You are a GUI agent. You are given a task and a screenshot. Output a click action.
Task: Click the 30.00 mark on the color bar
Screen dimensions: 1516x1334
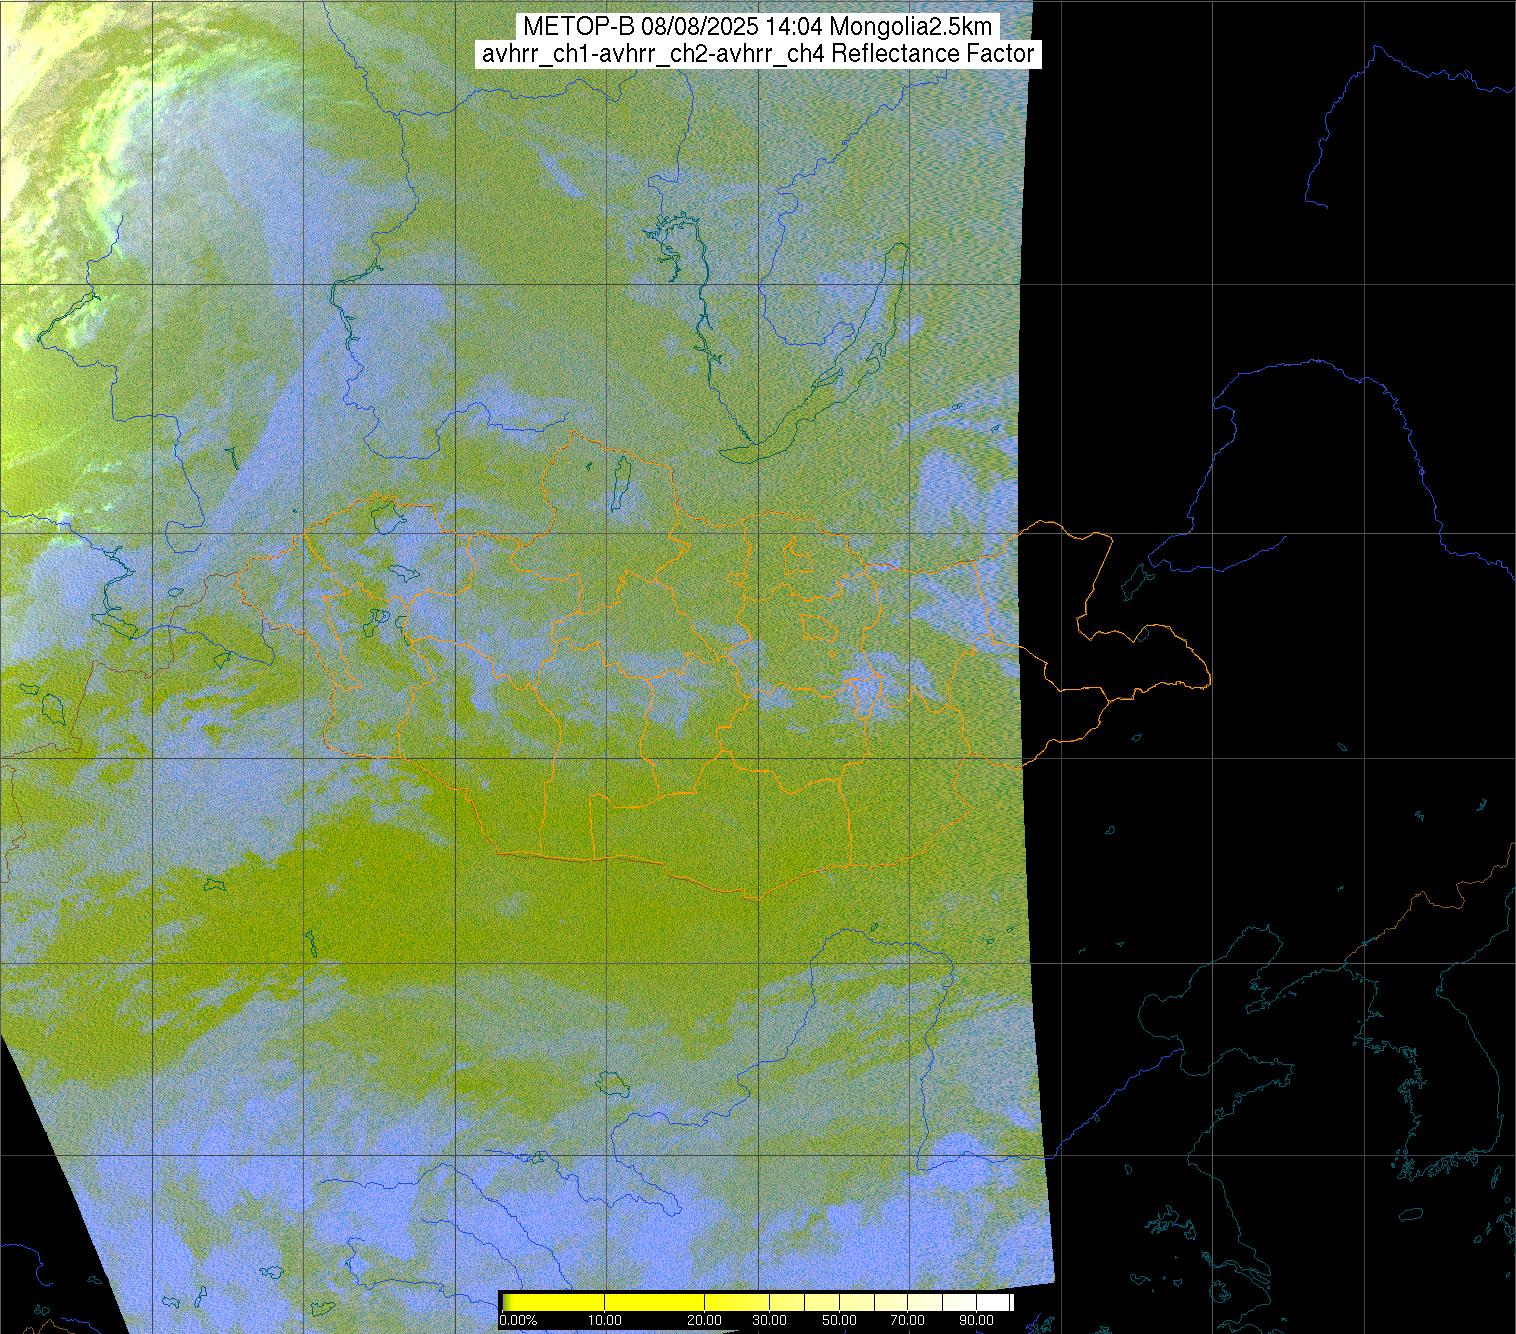click(x=768, y=1321)
